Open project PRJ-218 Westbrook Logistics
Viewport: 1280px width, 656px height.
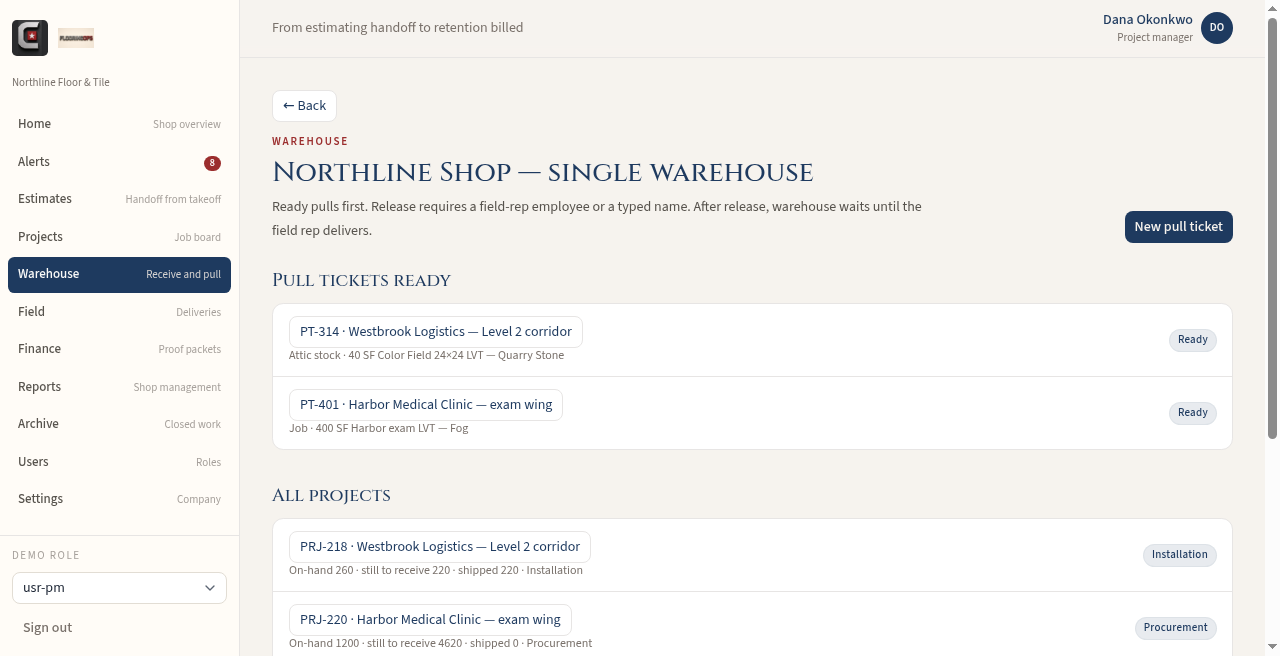[x=440, y=547]
